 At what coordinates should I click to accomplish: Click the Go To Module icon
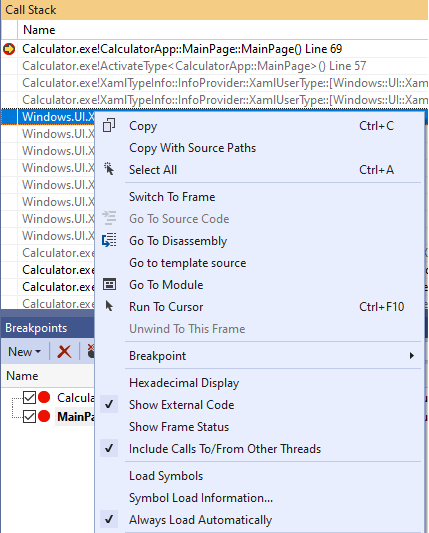click(x=109, y=284)
